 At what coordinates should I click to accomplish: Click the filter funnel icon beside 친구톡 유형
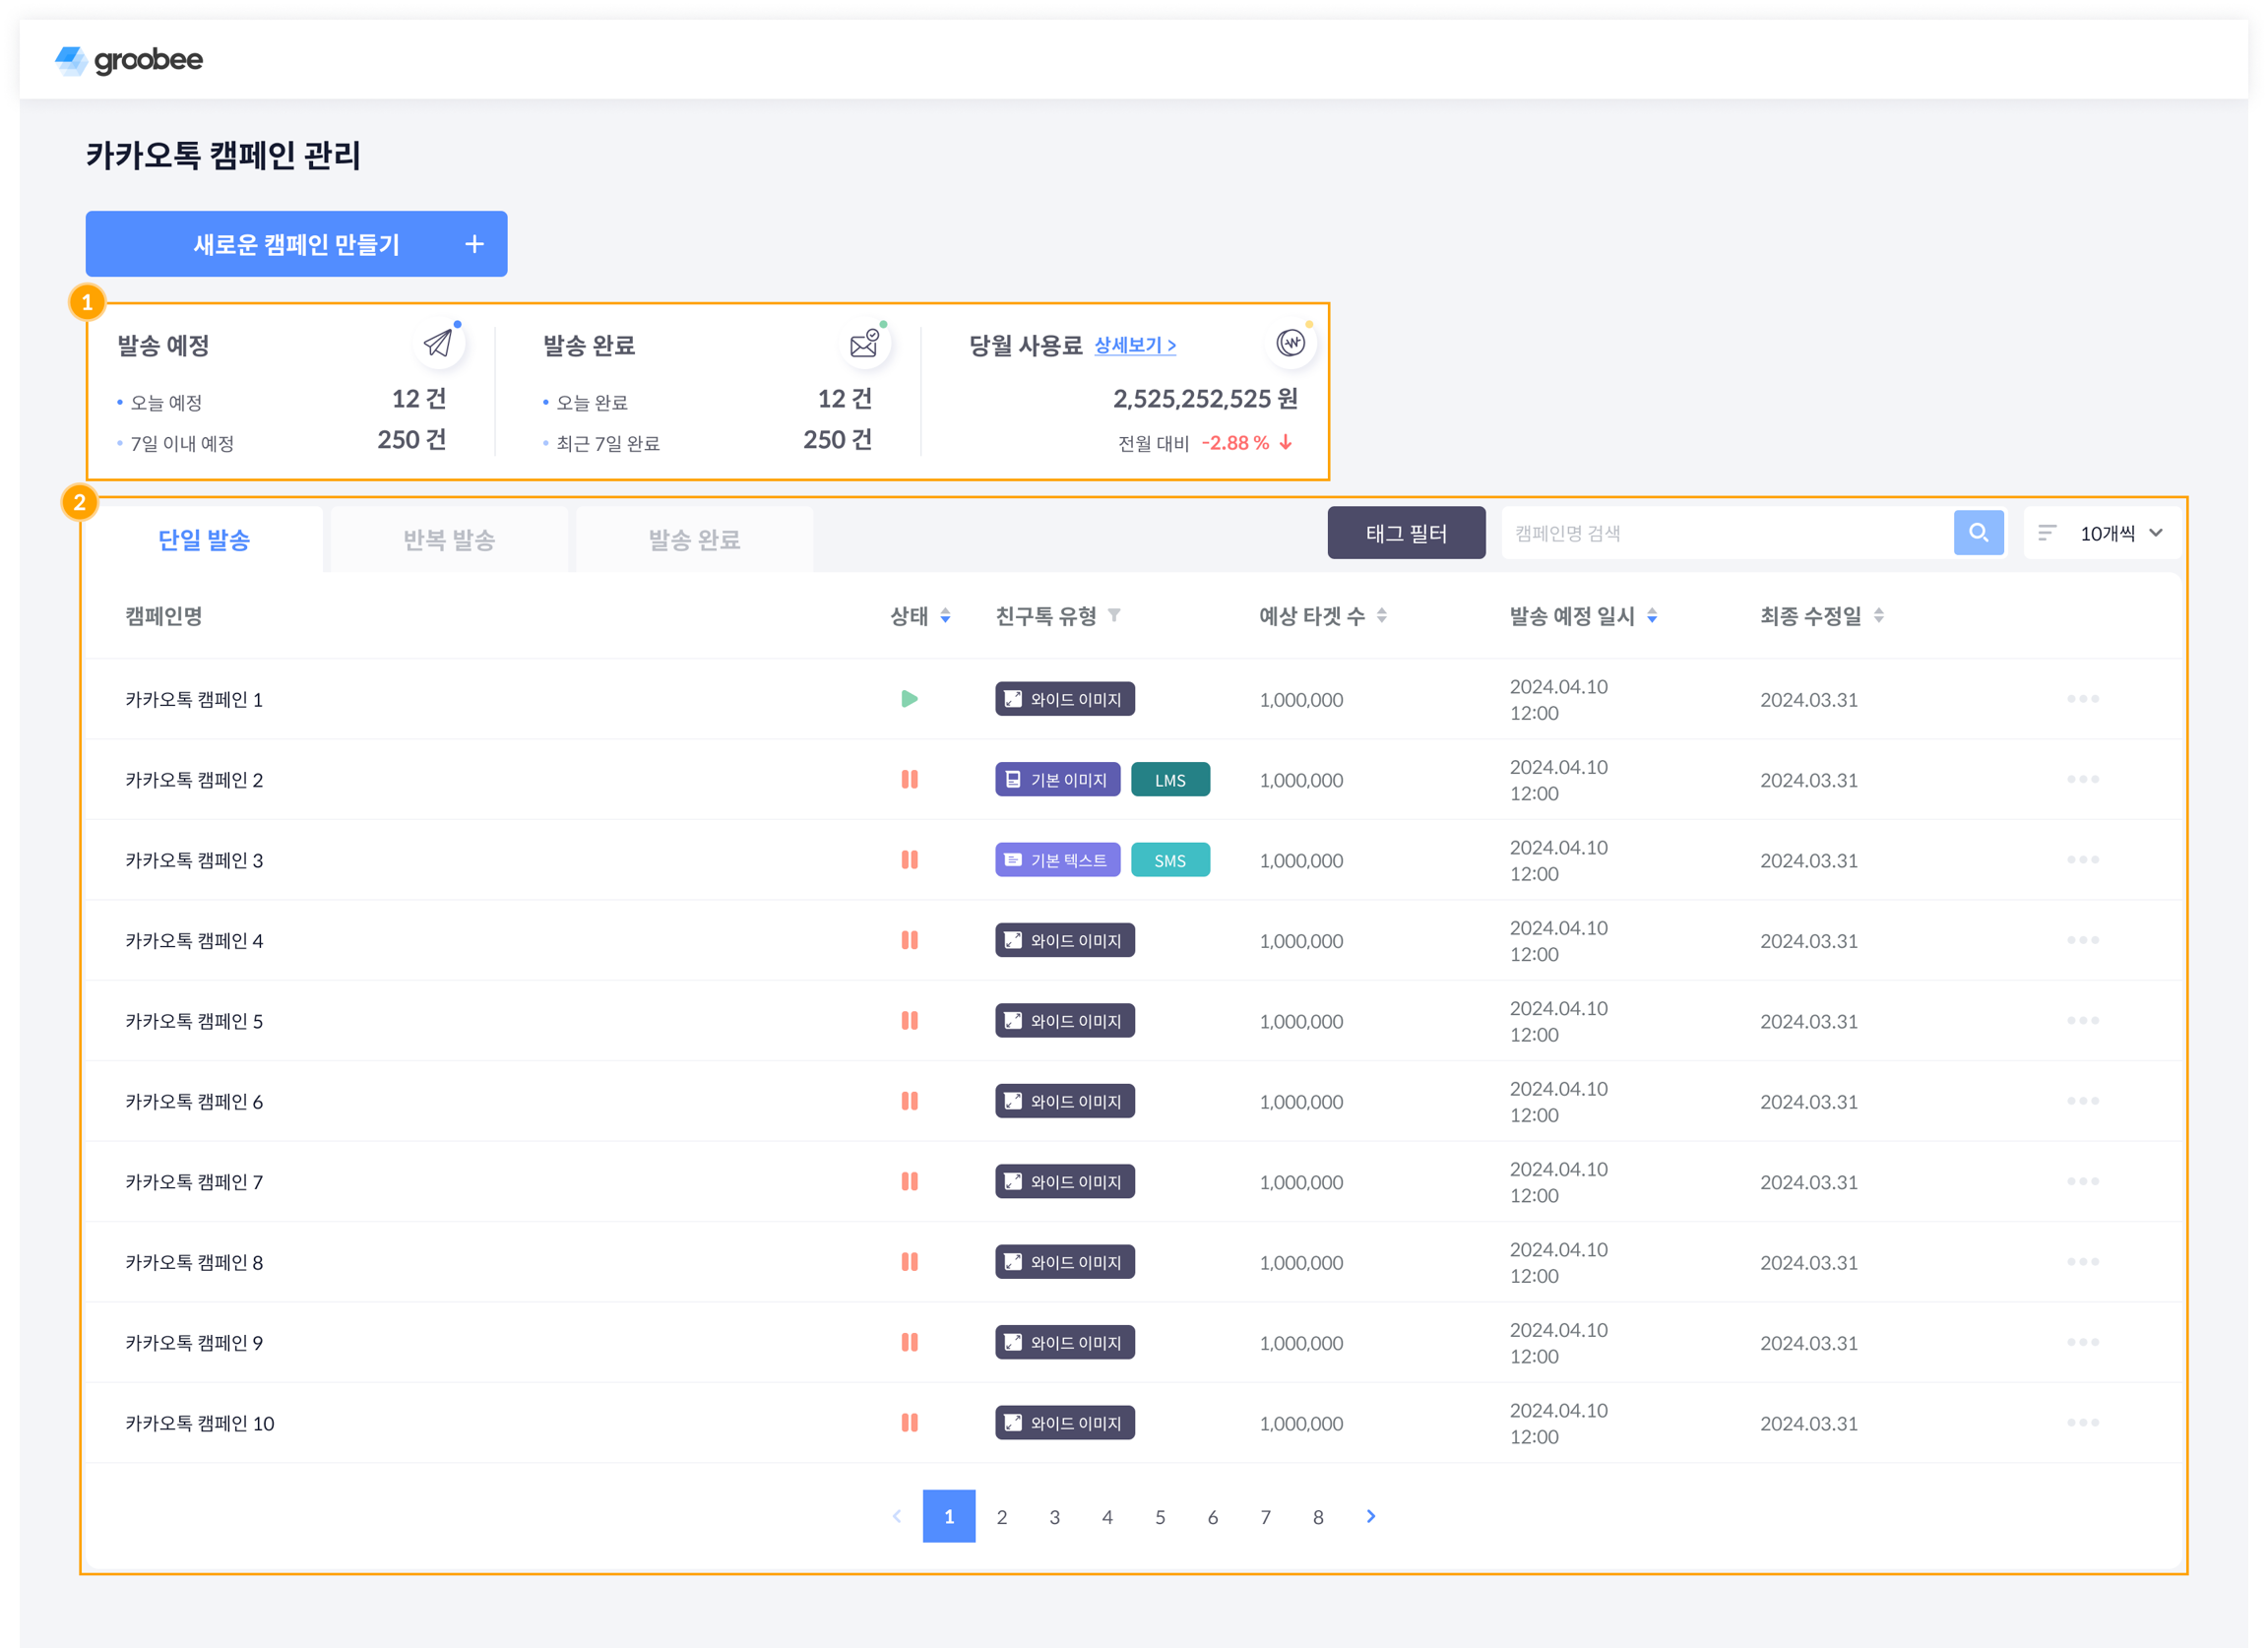pos(1114,616)
